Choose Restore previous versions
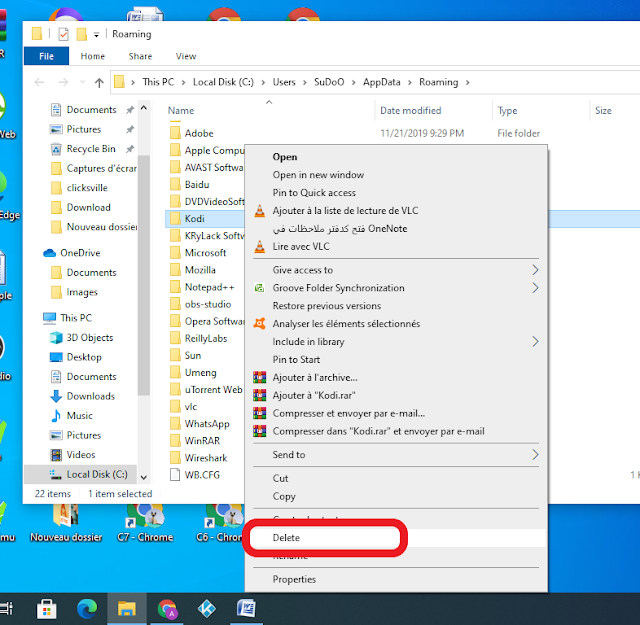The height and width of the screenshot is (625, 640). 395,306
